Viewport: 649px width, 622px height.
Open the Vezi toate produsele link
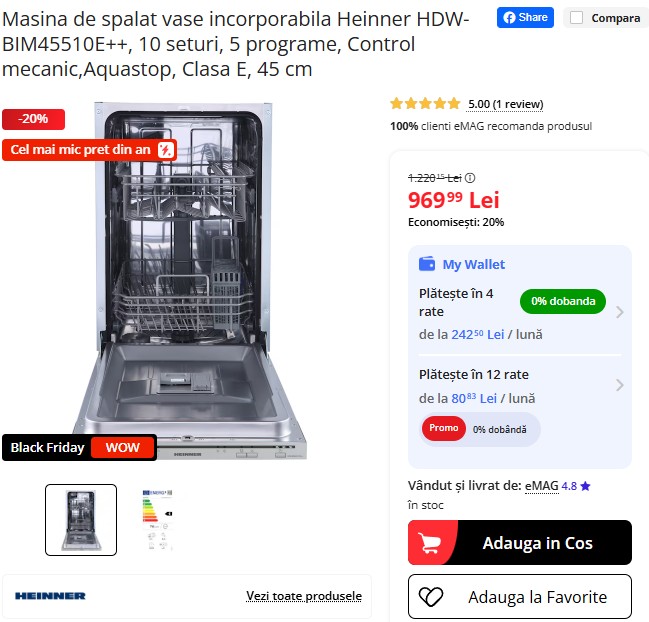[x=304, y=596]
